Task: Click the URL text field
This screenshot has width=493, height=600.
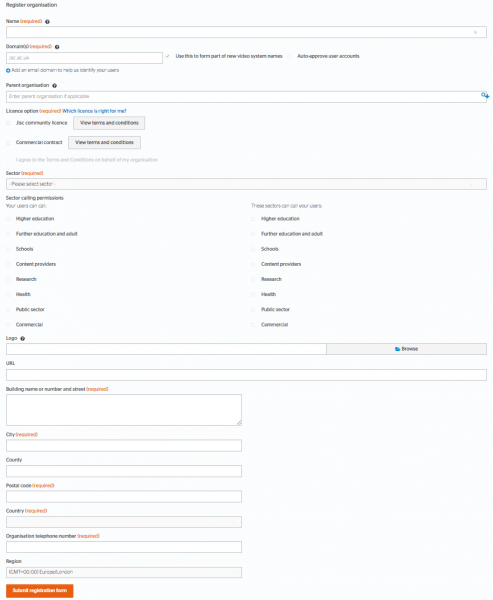Action: [246, 375]
